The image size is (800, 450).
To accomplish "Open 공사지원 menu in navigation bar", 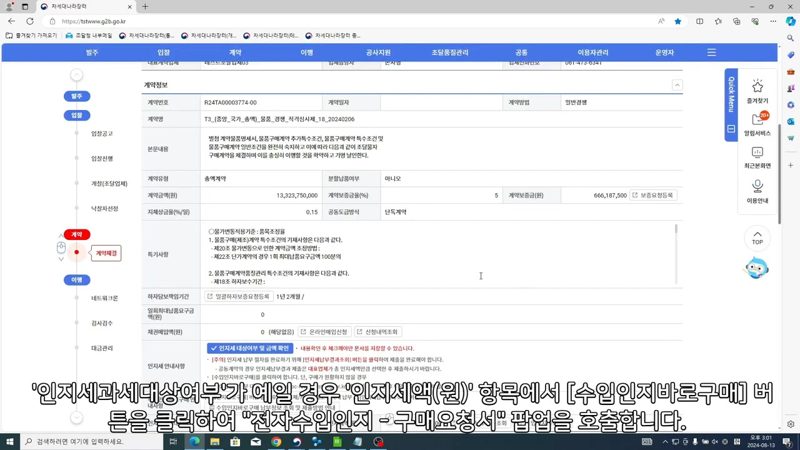I will [378, 53].
